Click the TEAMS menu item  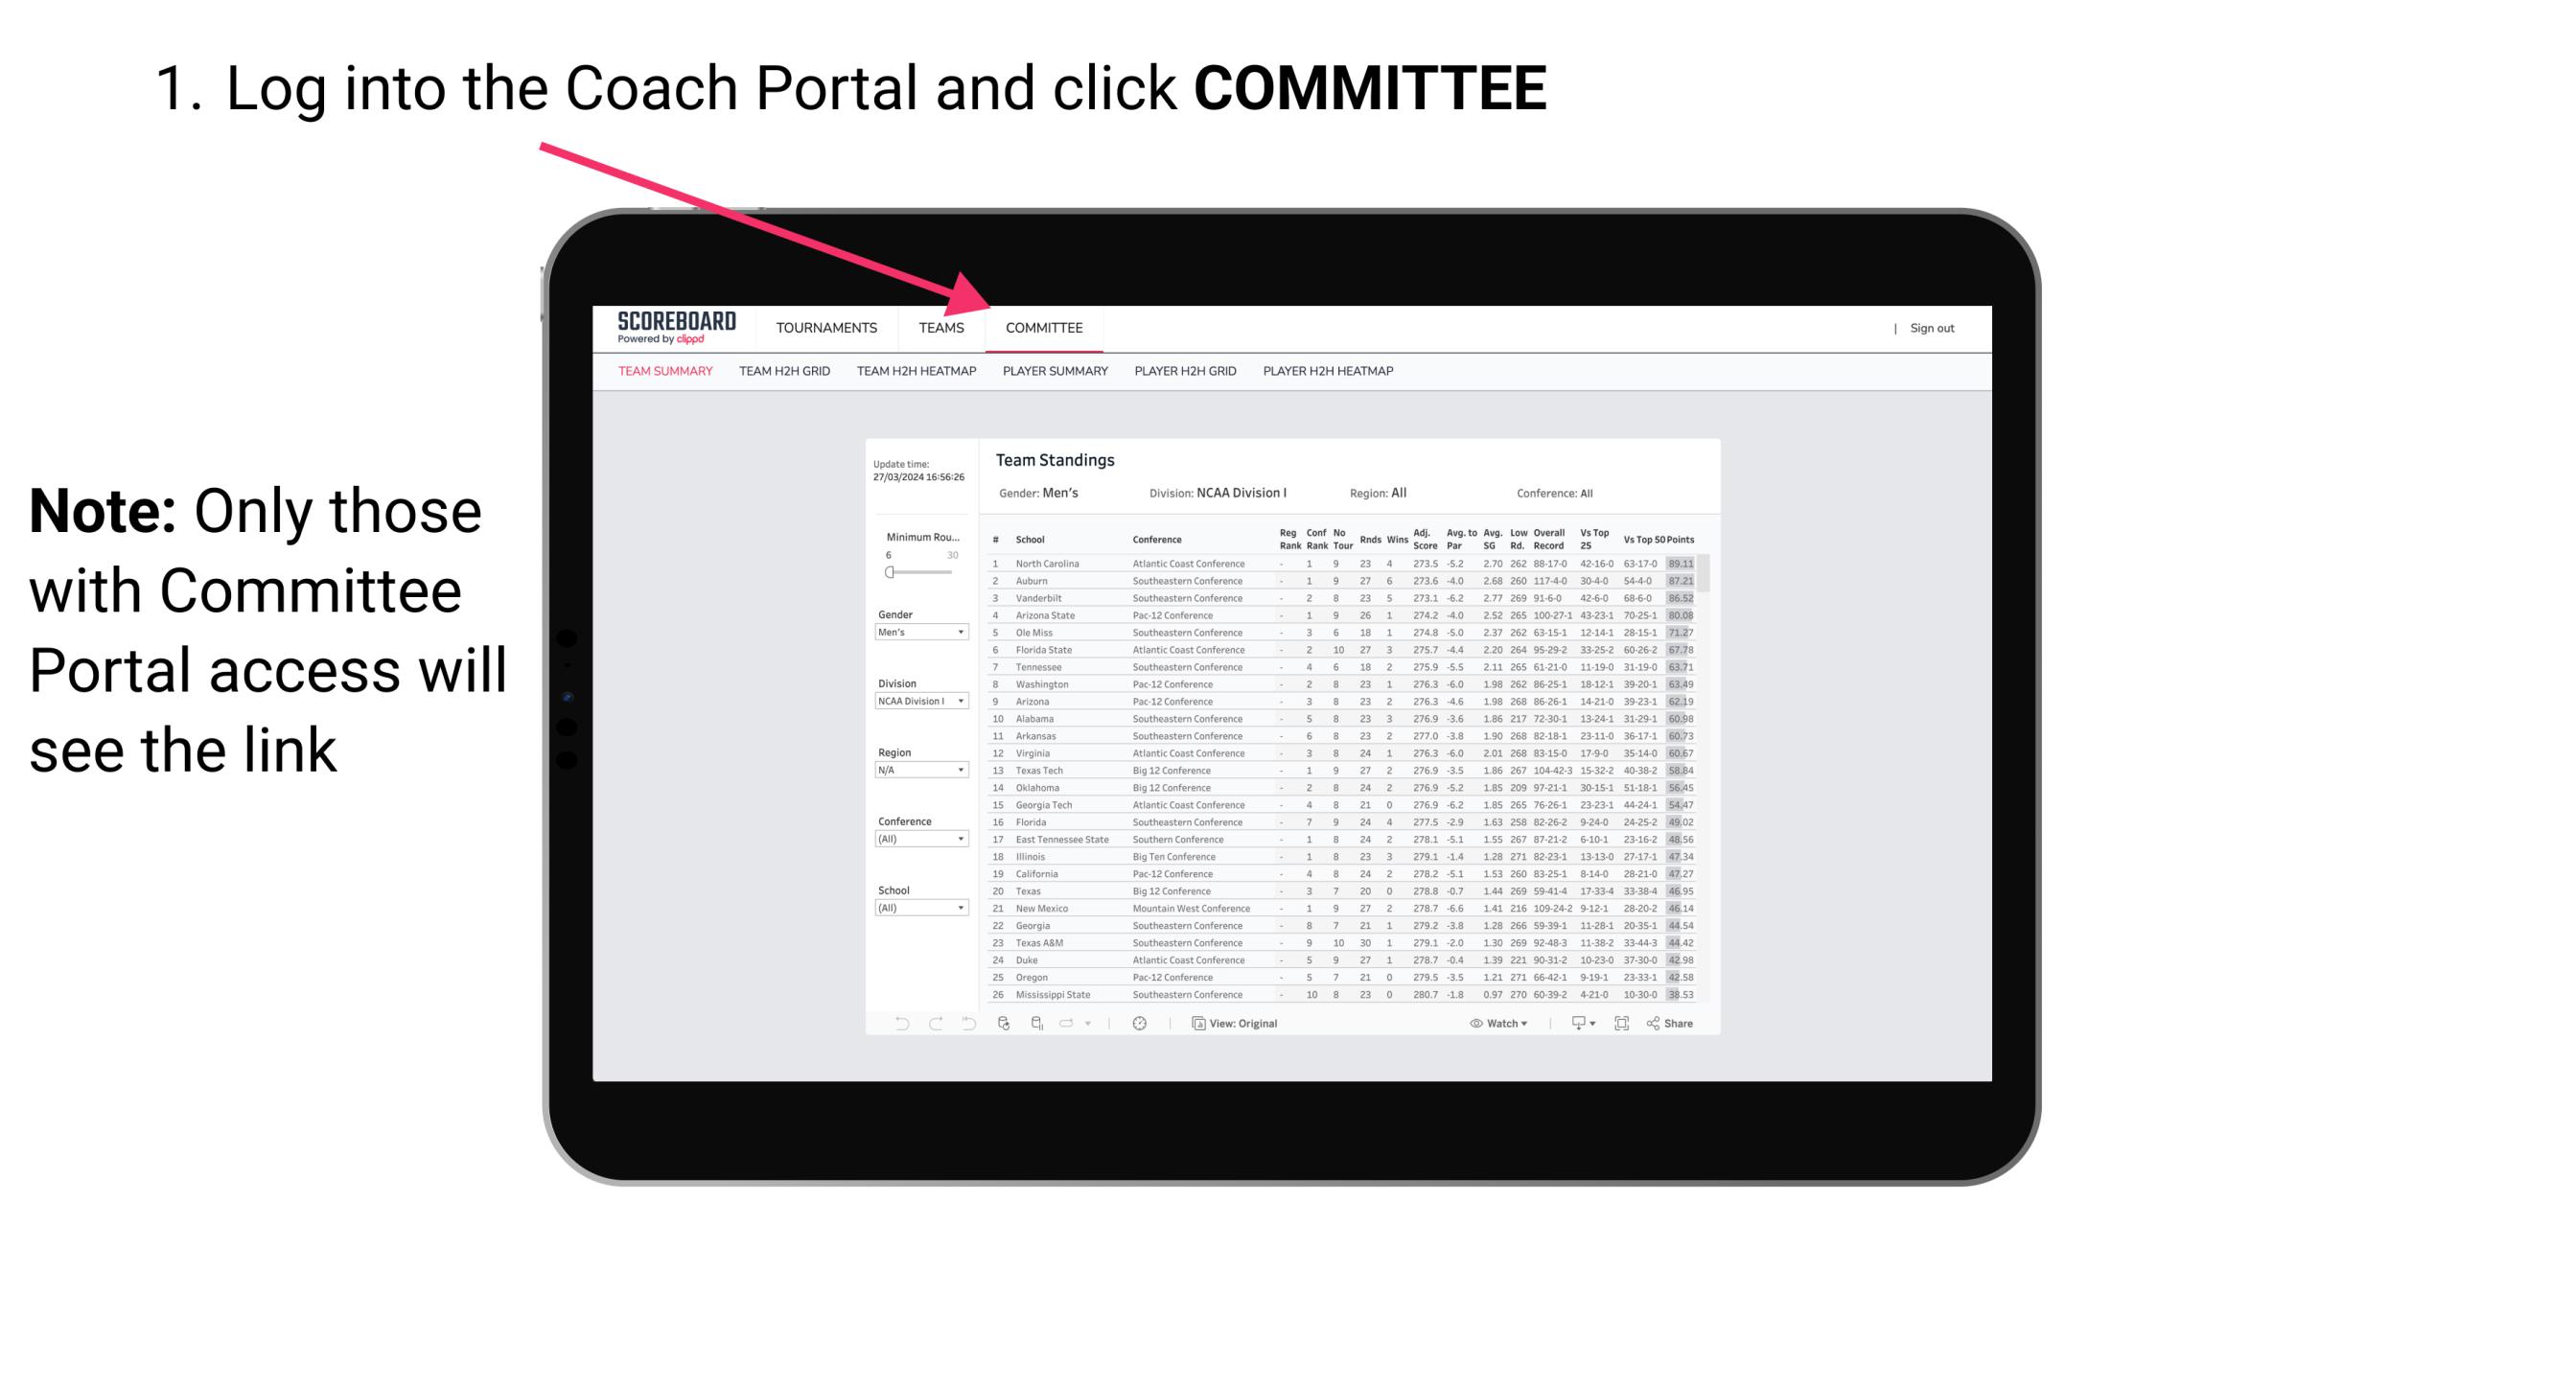coord(947,328)
